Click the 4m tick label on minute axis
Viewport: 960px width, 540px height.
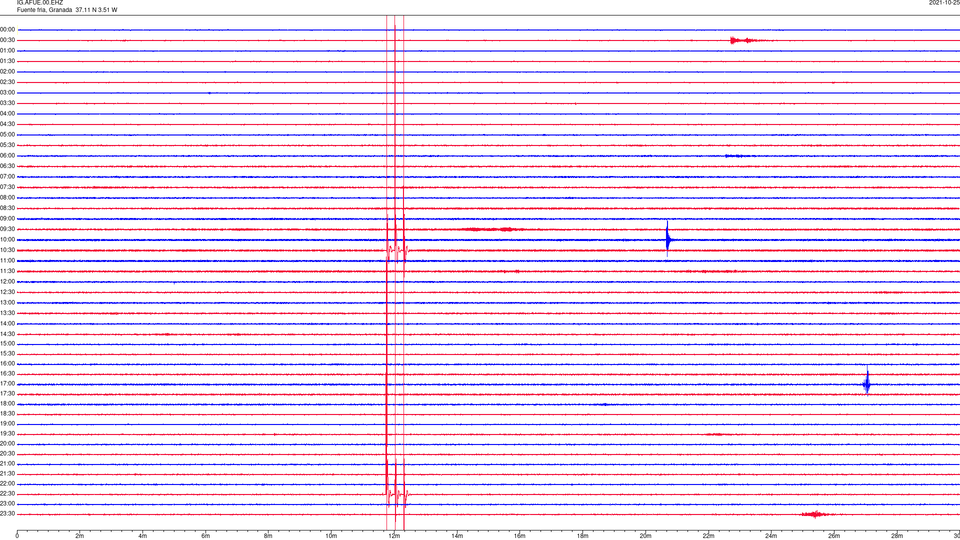[143, 536]
